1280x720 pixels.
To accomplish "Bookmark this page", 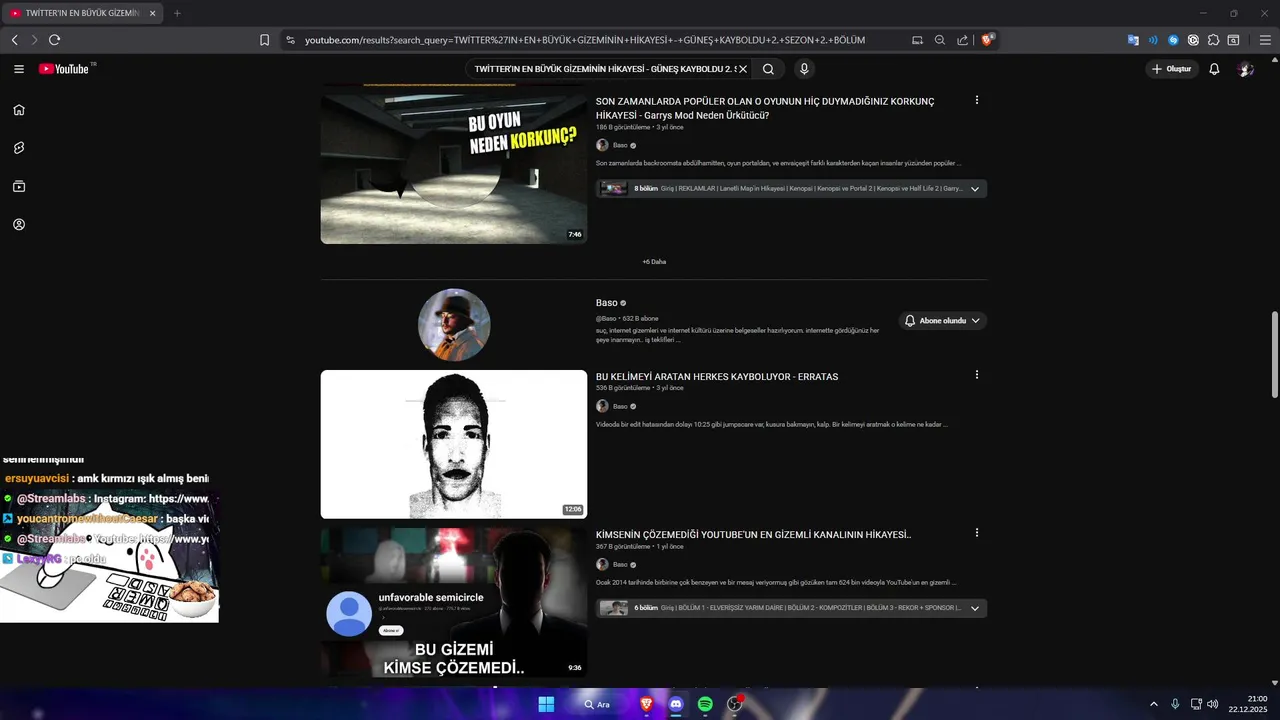I will [x=264, y=40].
